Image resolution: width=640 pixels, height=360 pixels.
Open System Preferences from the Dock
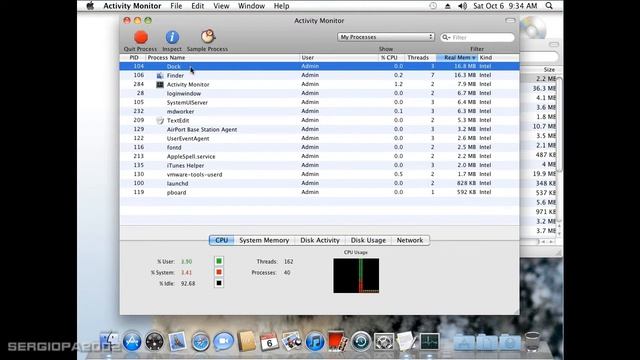point(384,342)
